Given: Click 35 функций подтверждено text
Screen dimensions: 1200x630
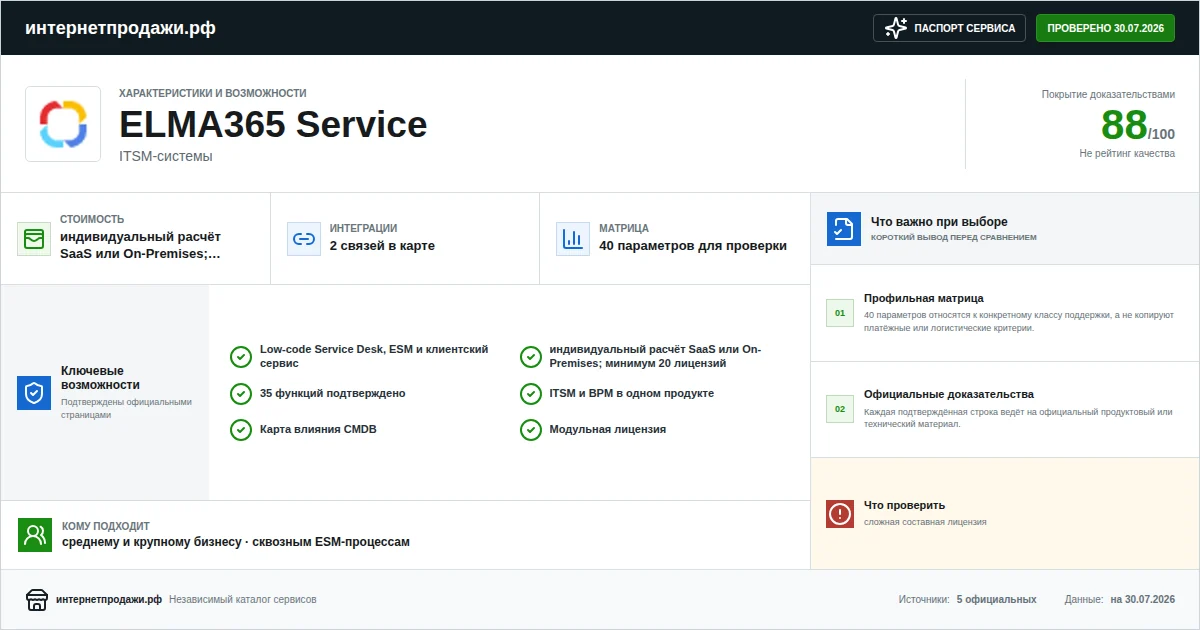Looking at the screenshot, I should pos(333,394).
